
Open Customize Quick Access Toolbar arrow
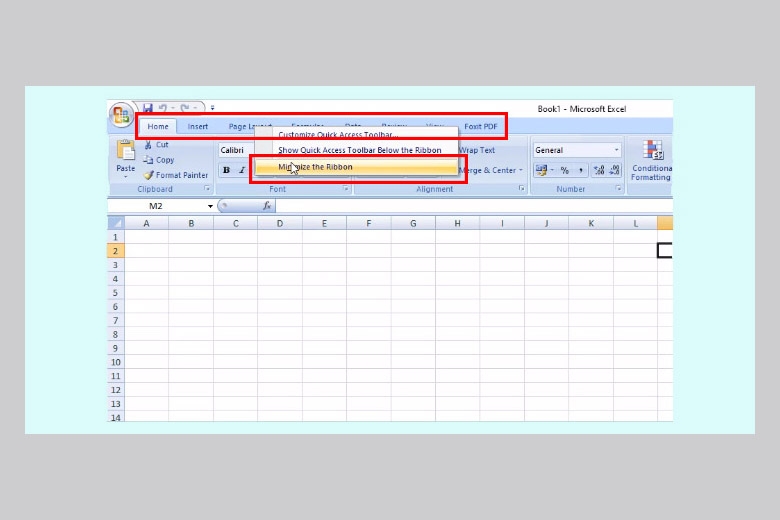point(212,107)
